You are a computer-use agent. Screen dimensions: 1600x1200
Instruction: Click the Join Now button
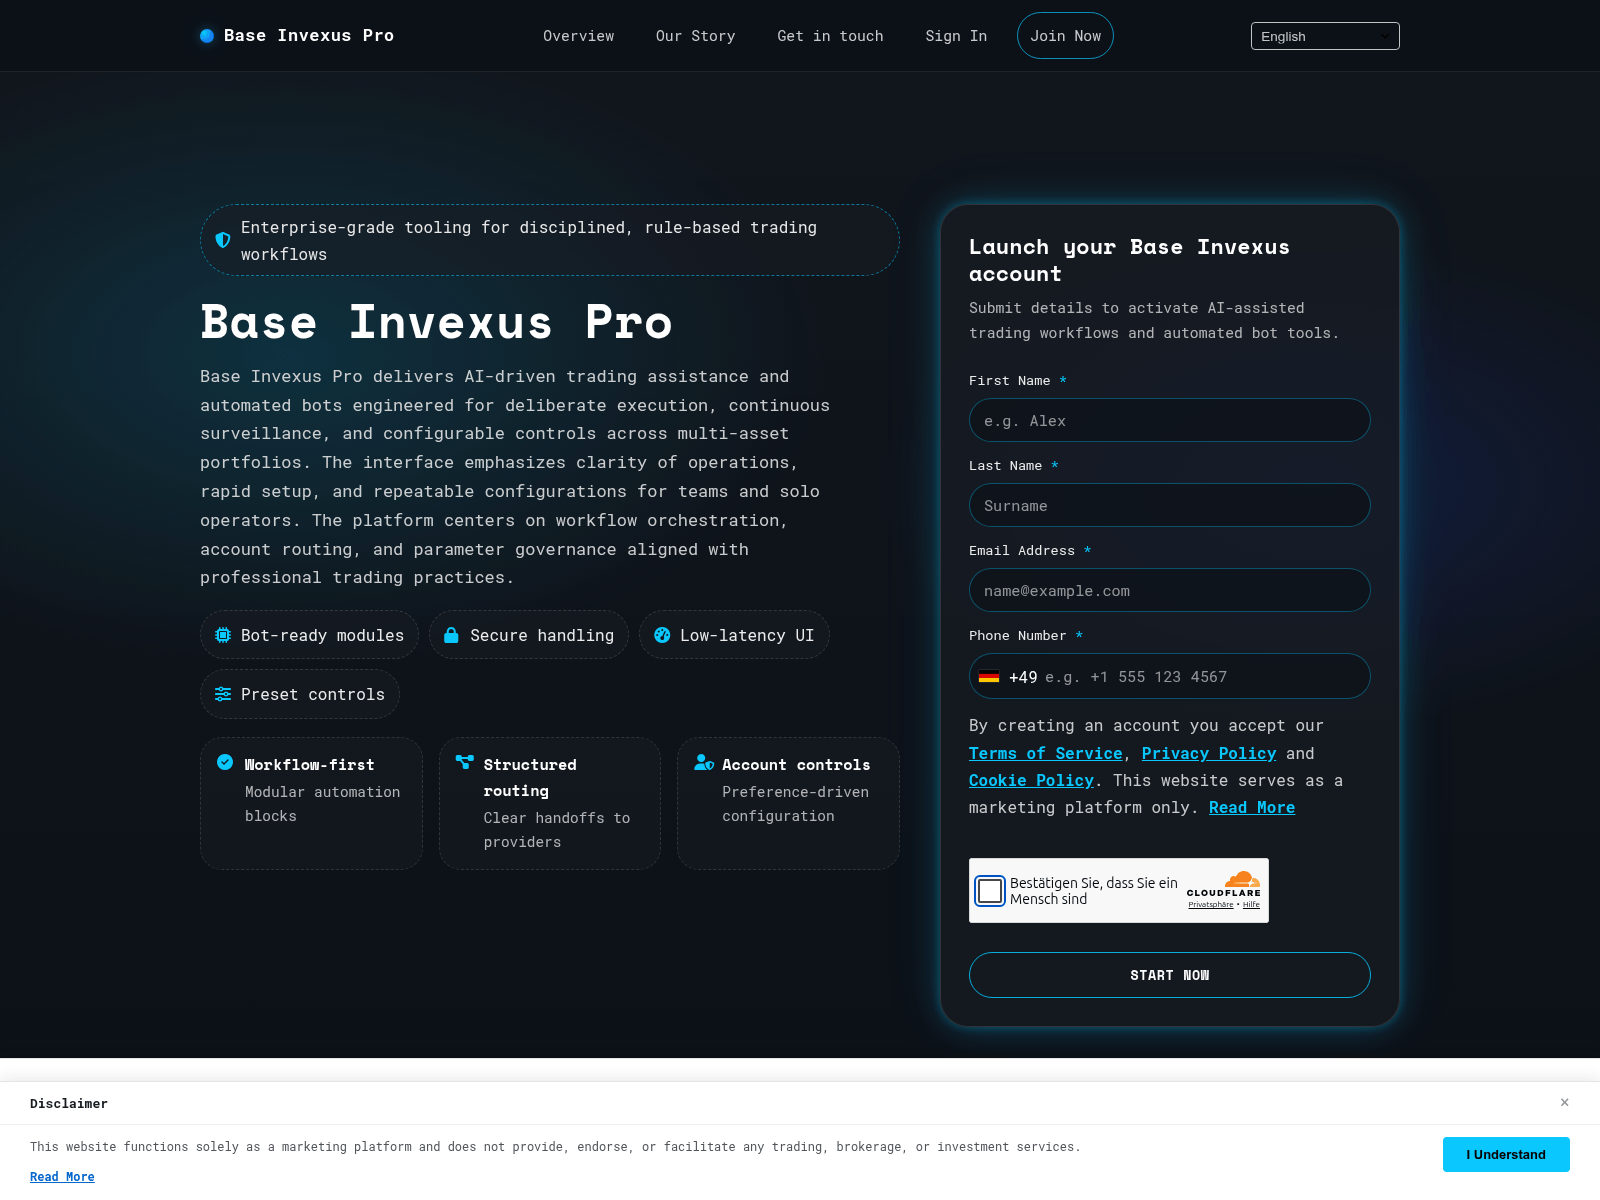(1065, 36)
